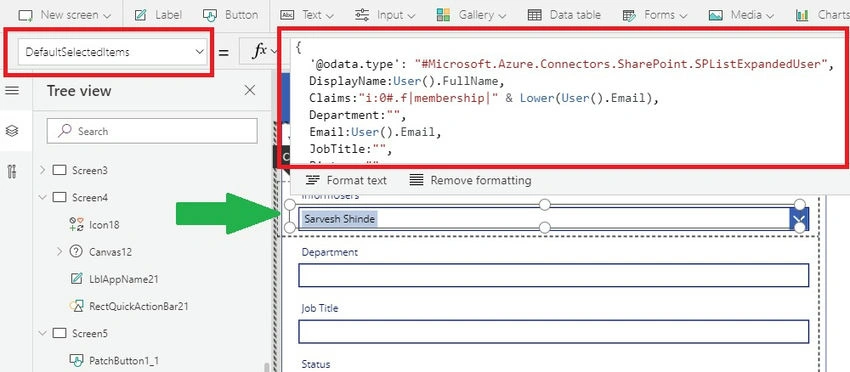
Task: Open the Input controls menu
Action: (x=384, y=15)
